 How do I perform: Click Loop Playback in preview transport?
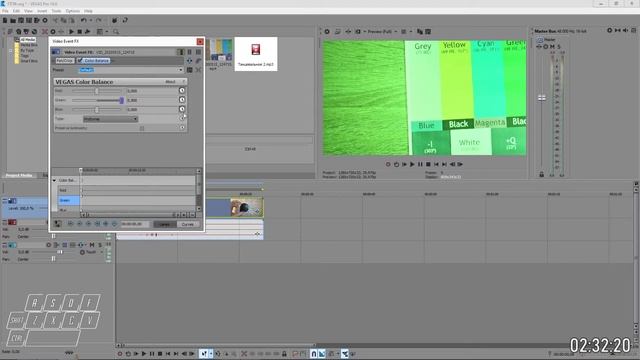[396, 164]
